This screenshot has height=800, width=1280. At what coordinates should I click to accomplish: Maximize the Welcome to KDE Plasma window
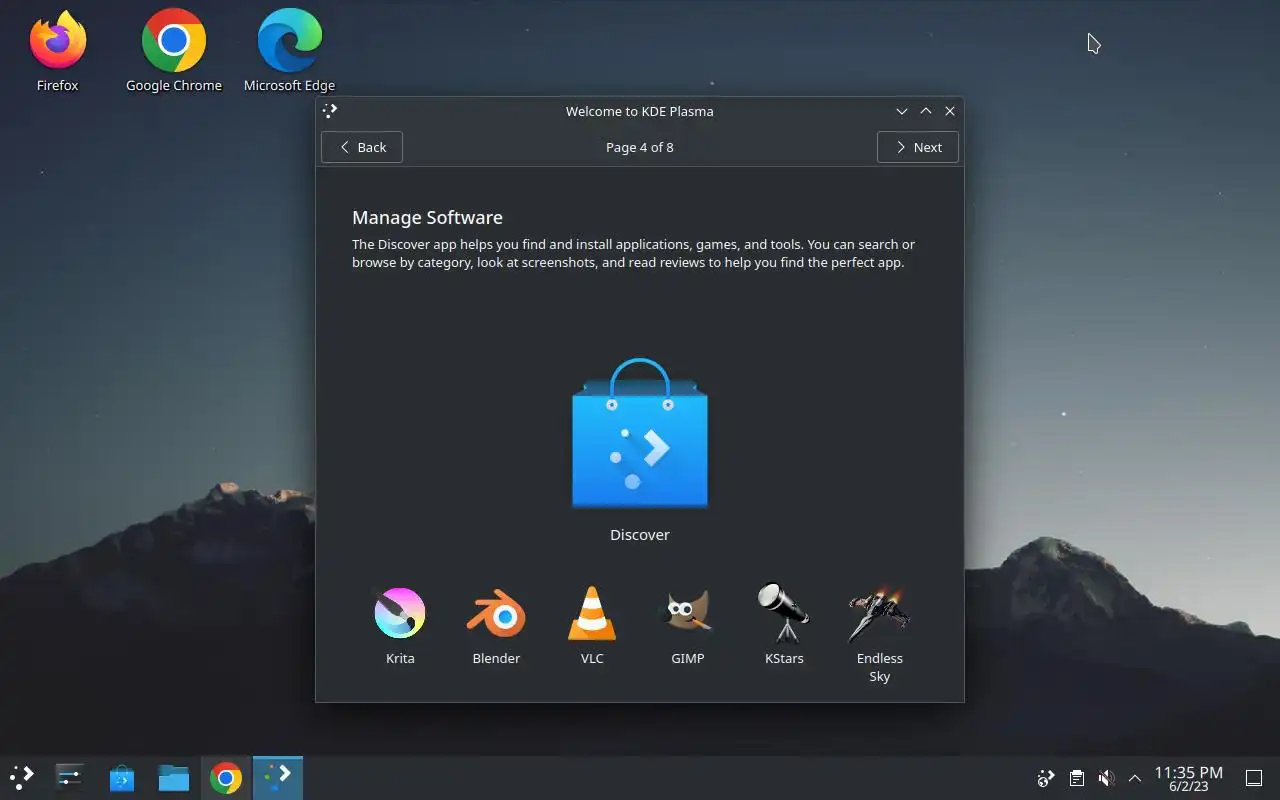point(926,111)
